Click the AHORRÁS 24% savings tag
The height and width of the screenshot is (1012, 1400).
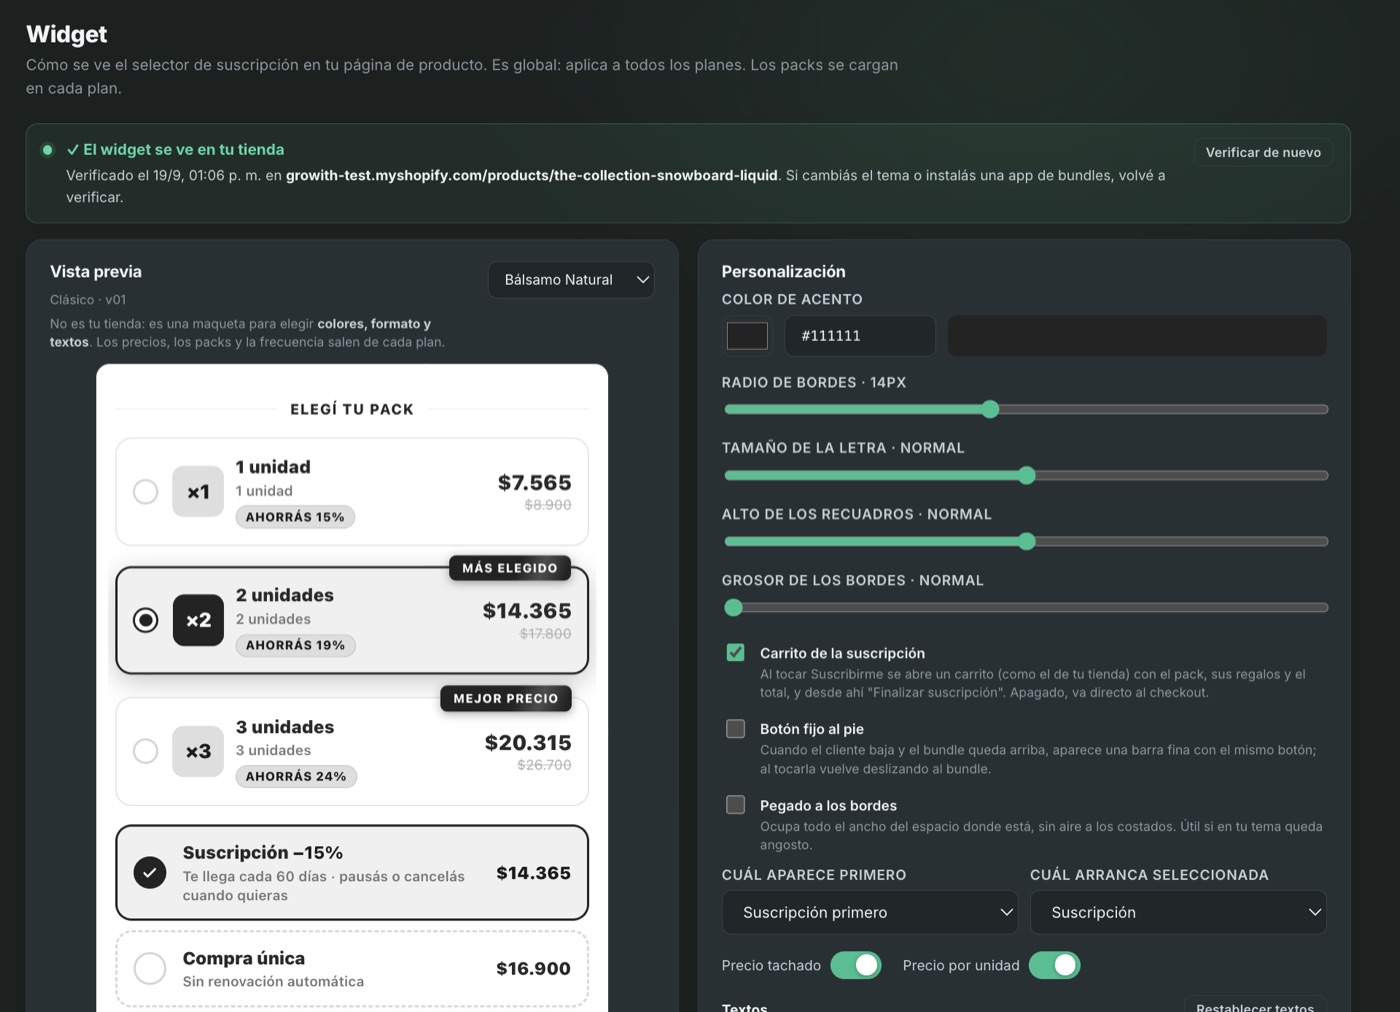[296, 776]
